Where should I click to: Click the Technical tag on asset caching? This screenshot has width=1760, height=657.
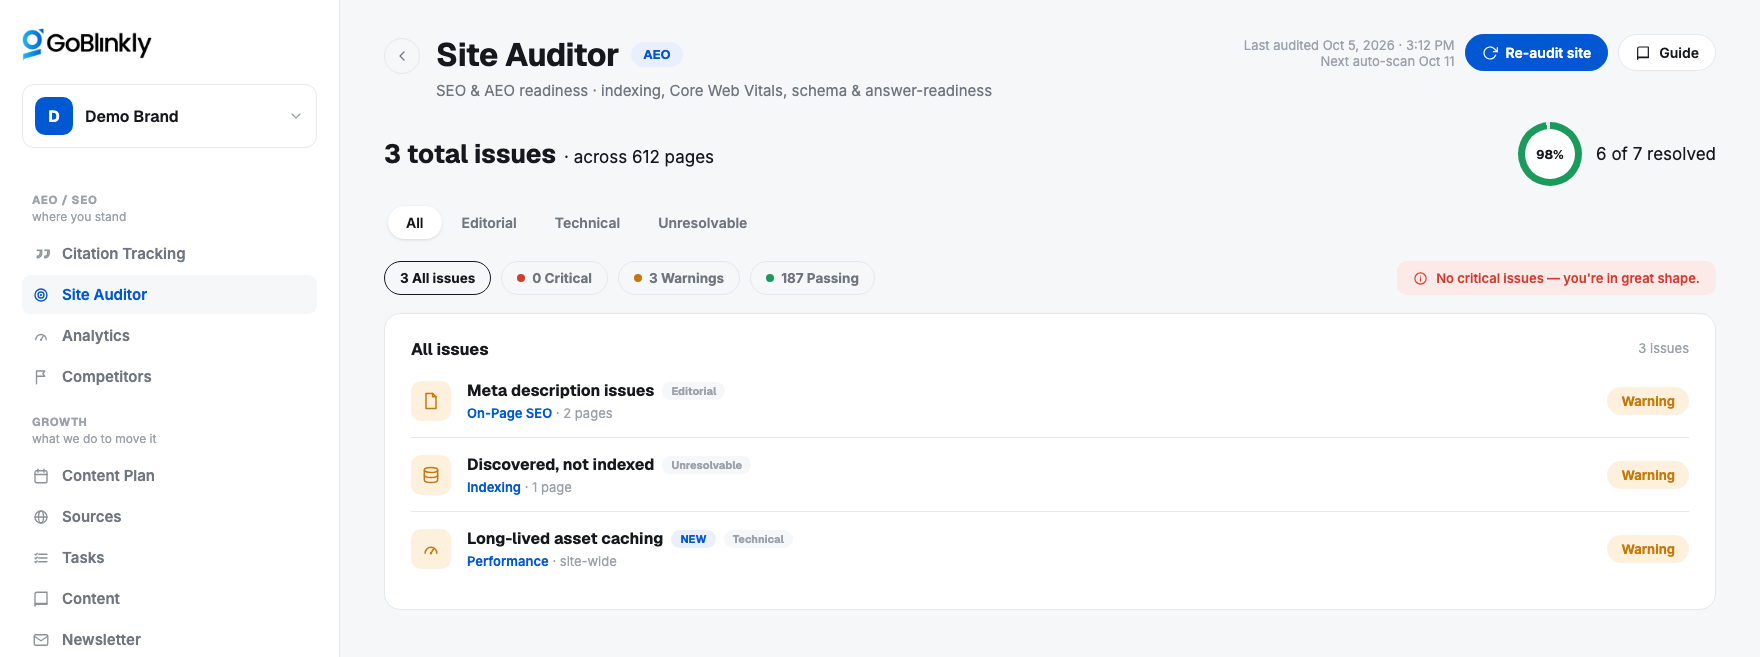pyautogui.click(x=758, y=539)
